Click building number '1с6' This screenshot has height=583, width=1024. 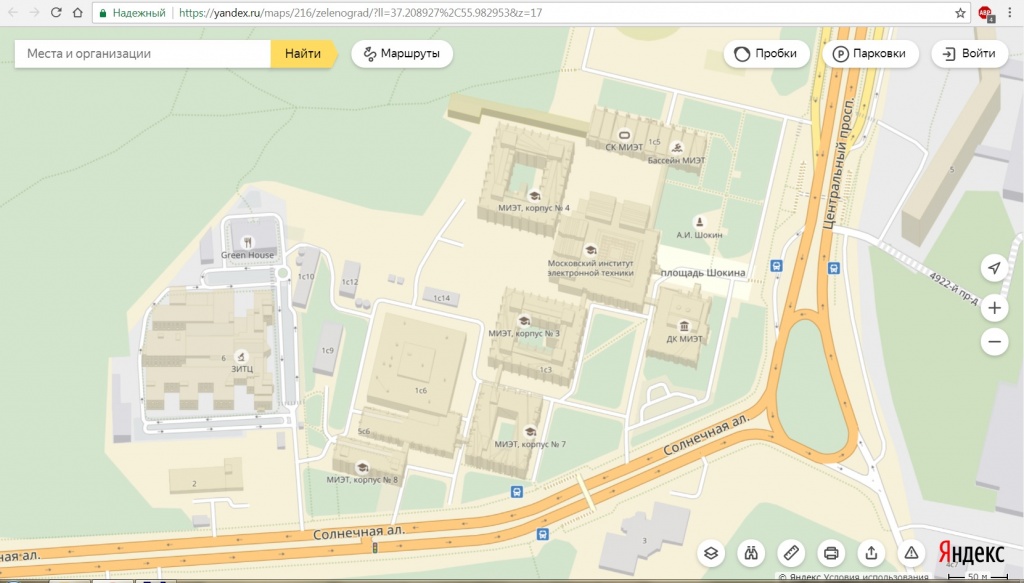(x=421, y=390)
